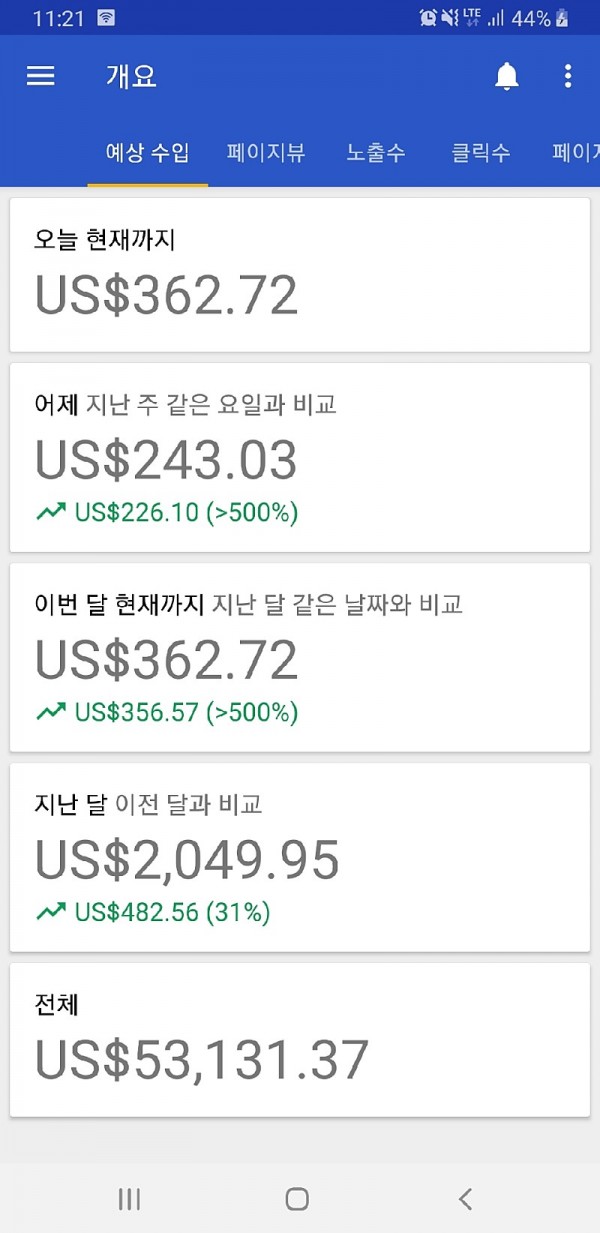The image size is (600, 1233).
Task: Tap the battery indicator in status bar
Action: [563, 18]
